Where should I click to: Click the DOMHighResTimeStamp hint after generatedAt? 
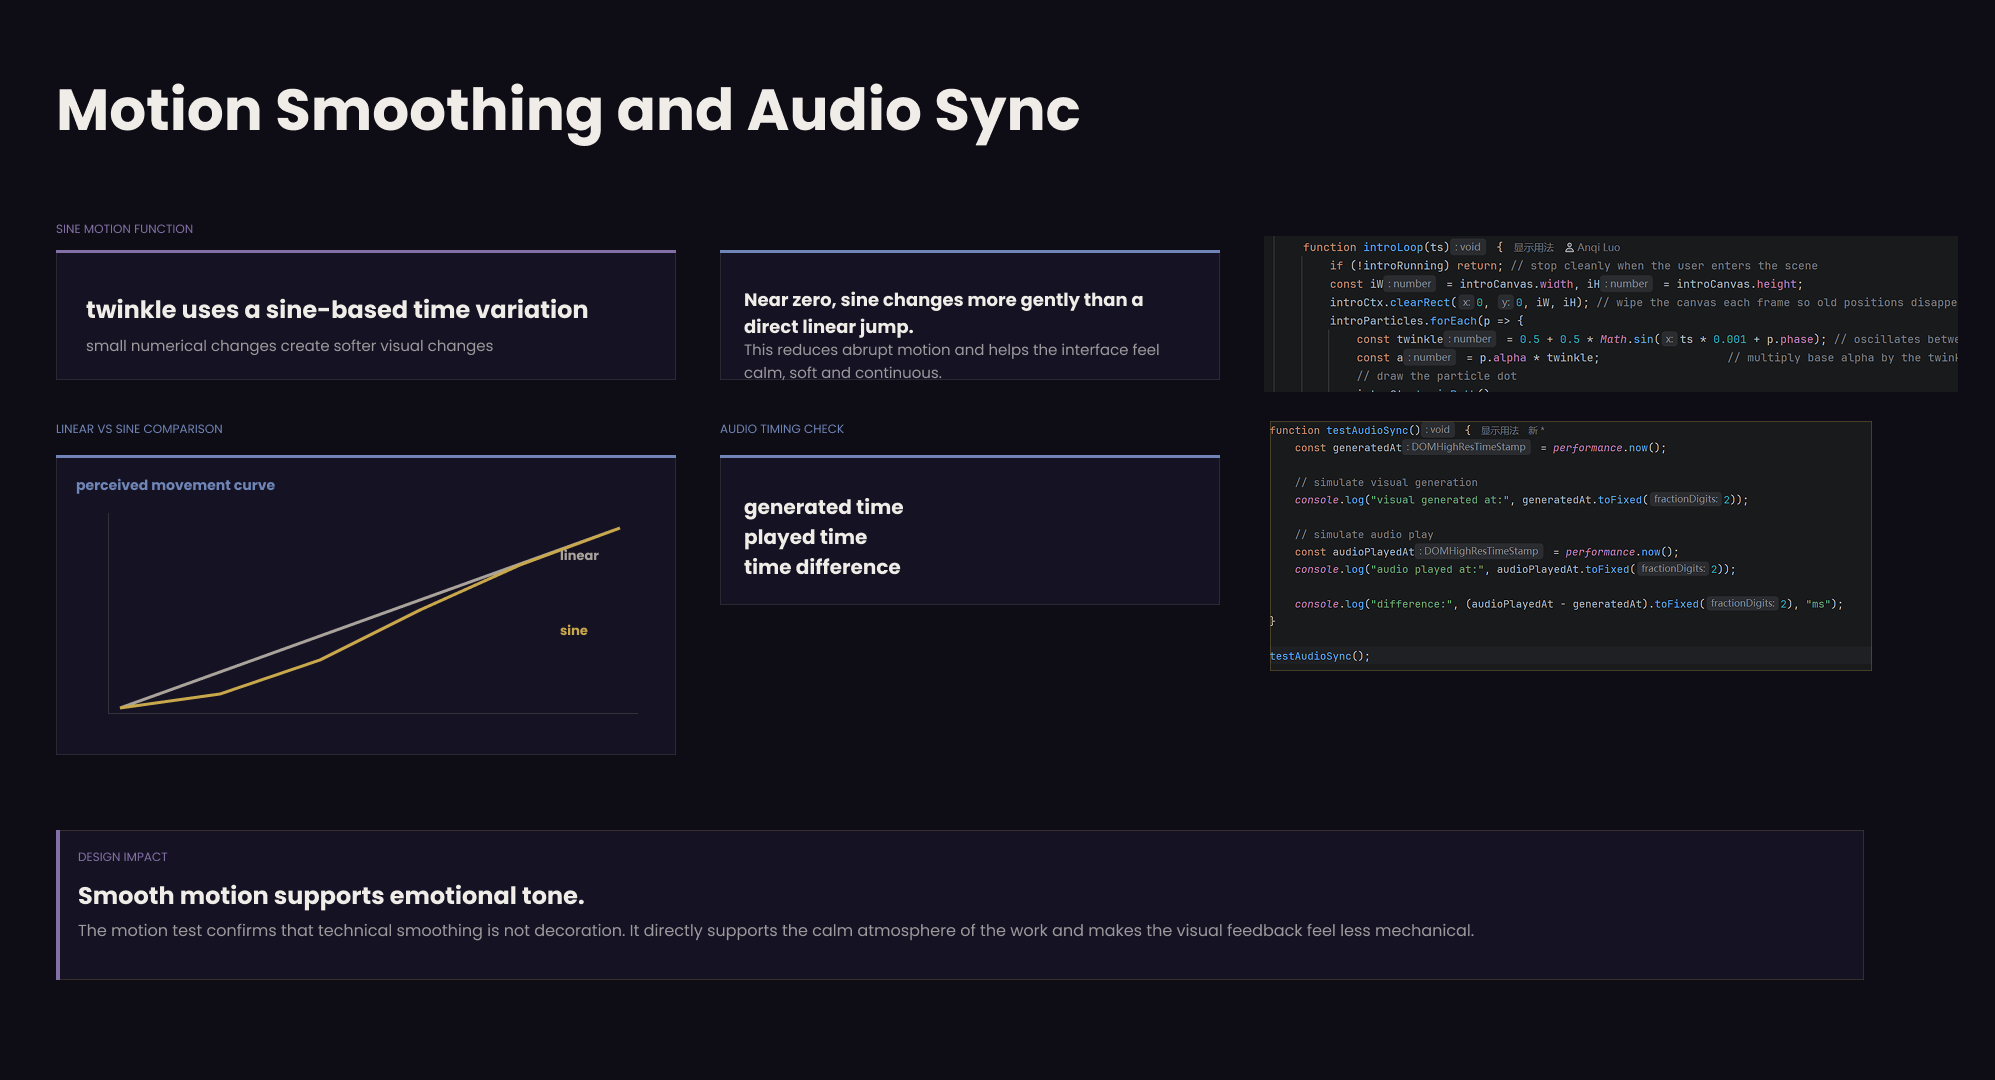[x=1467, y=448]
